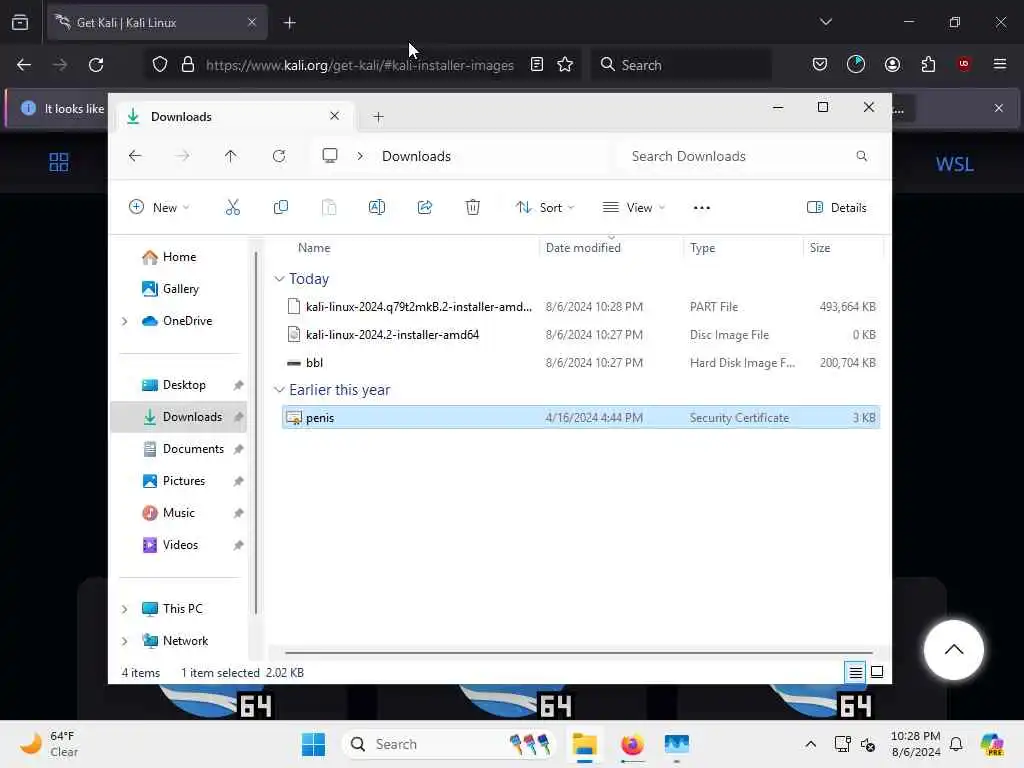Open the Sort dropdown menu

545,208
